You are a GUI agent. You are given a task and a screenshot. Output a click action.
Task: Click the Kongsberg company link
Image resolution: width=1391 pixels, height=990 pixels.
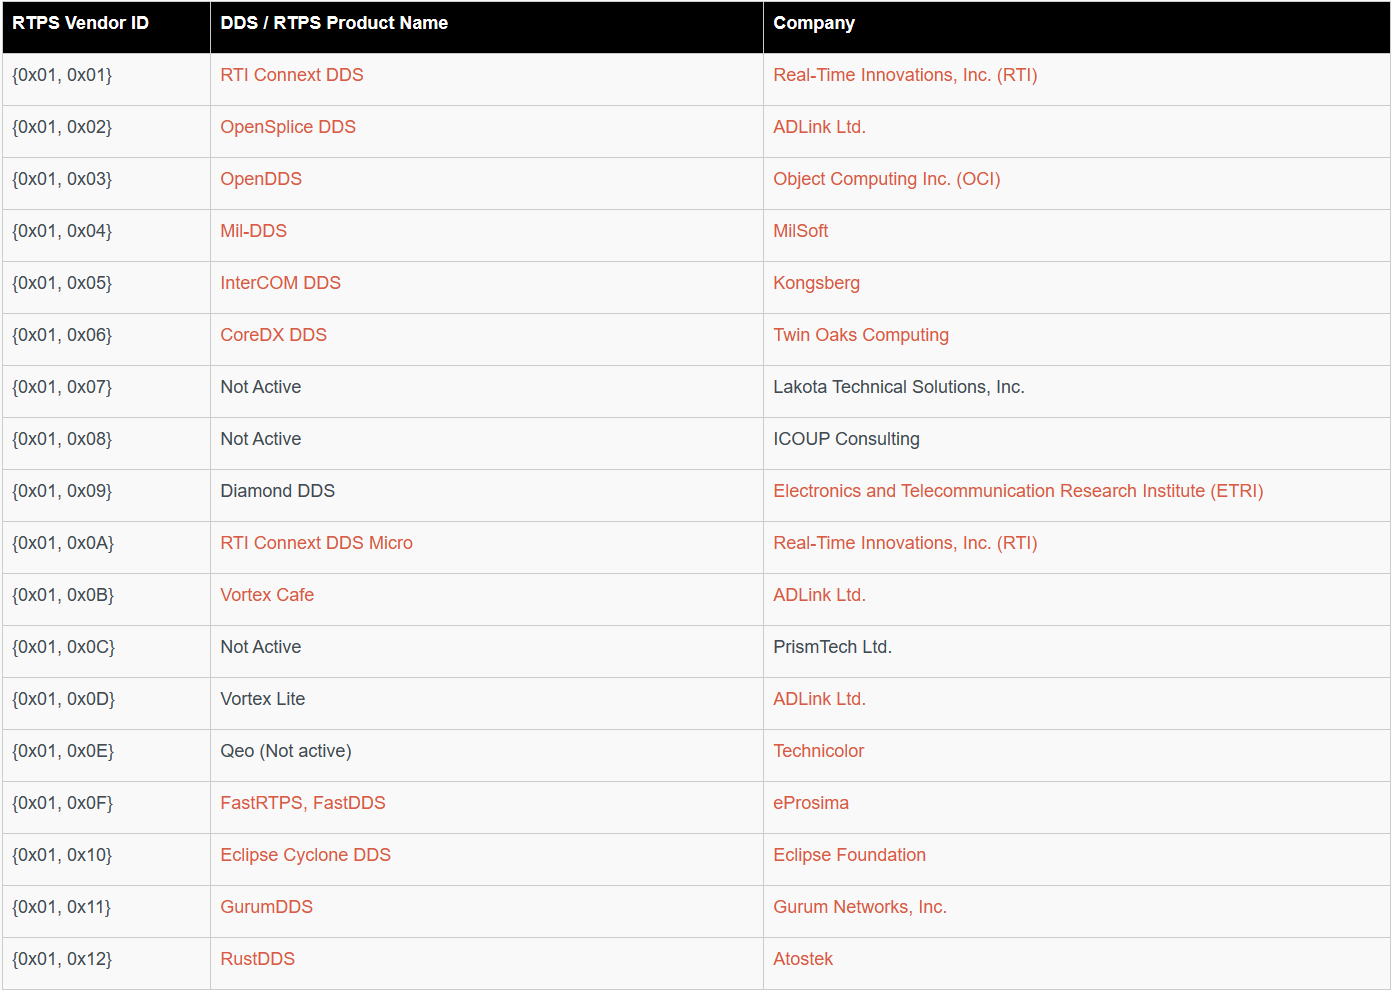tap(816, 283)
